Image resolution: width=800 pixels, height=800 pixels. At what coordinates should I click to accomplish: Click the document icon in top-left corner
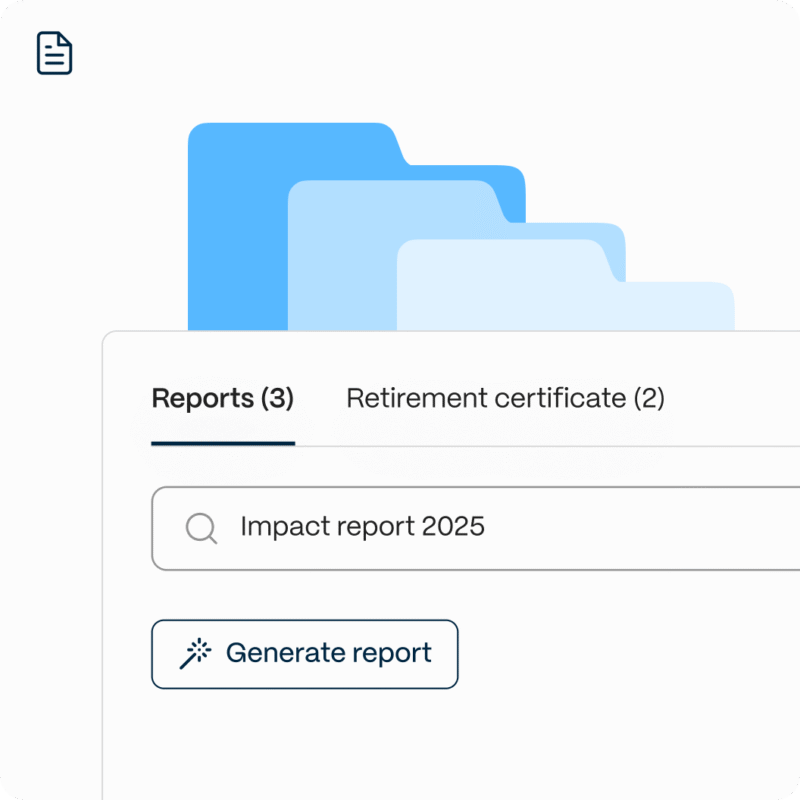click(x=55, y=53)
